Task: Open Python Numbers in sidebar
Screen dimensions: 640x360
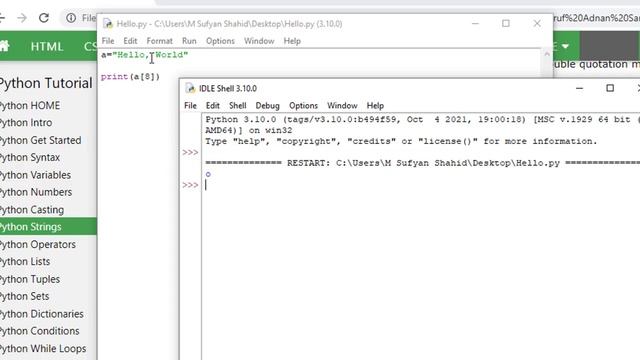Action: tap(36, 192)
